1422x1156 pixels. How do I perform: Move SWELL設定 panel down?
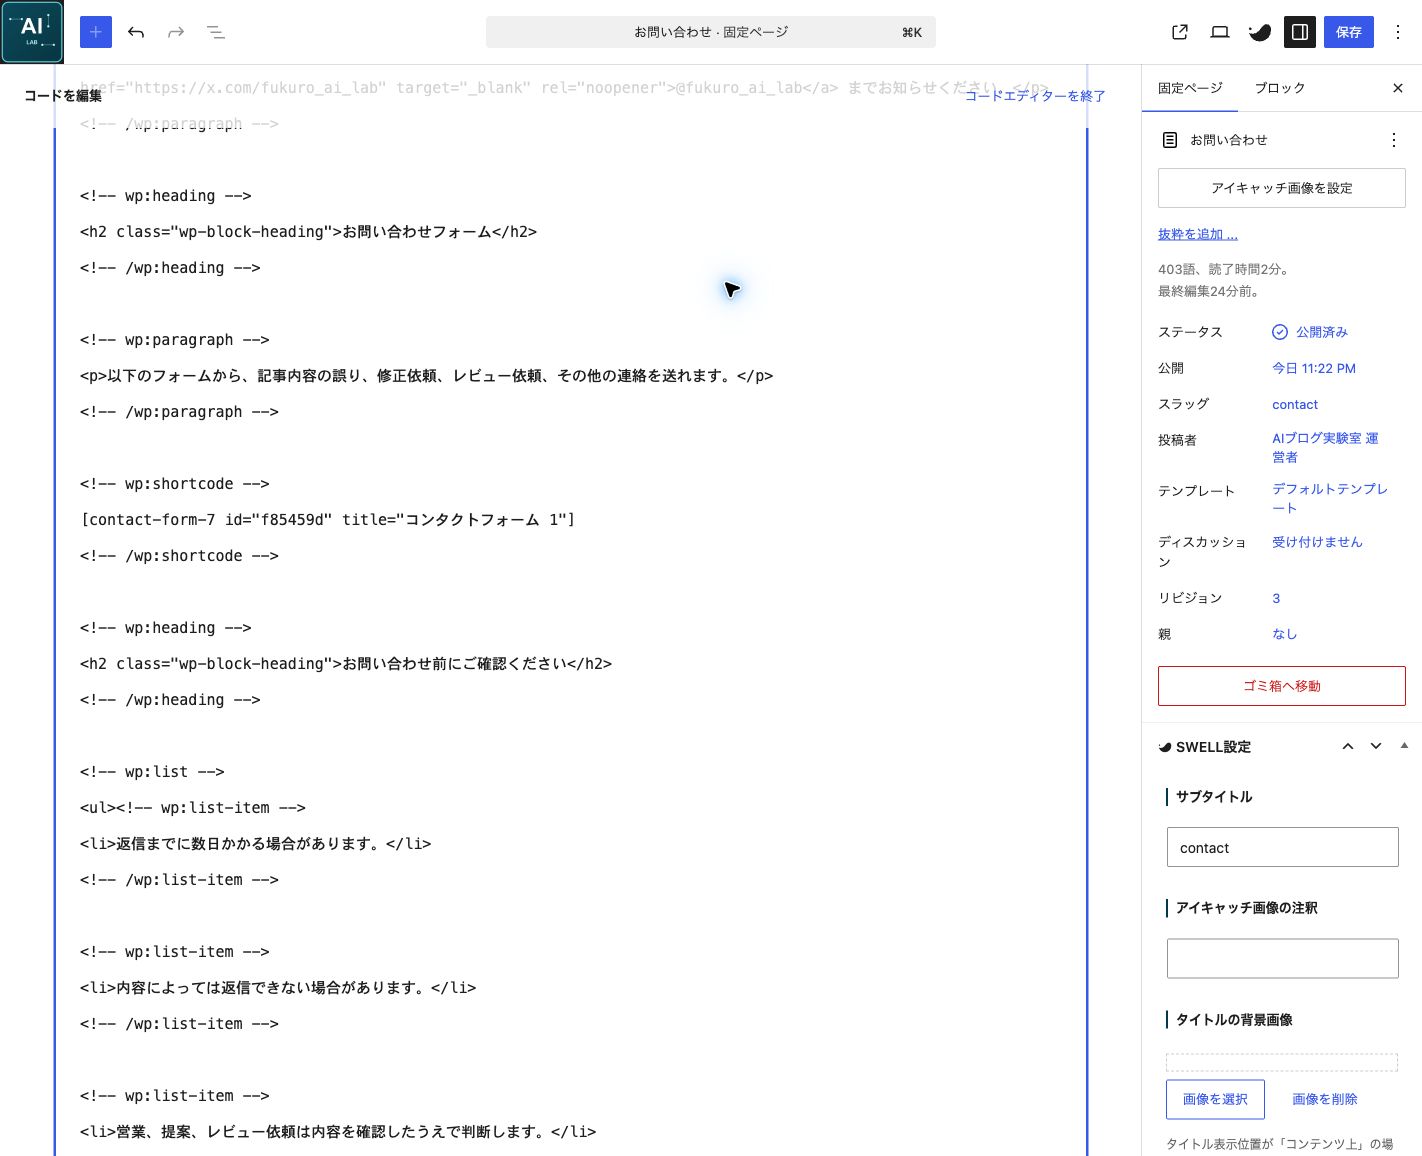pyautogui.click(x=1376, y=746)
